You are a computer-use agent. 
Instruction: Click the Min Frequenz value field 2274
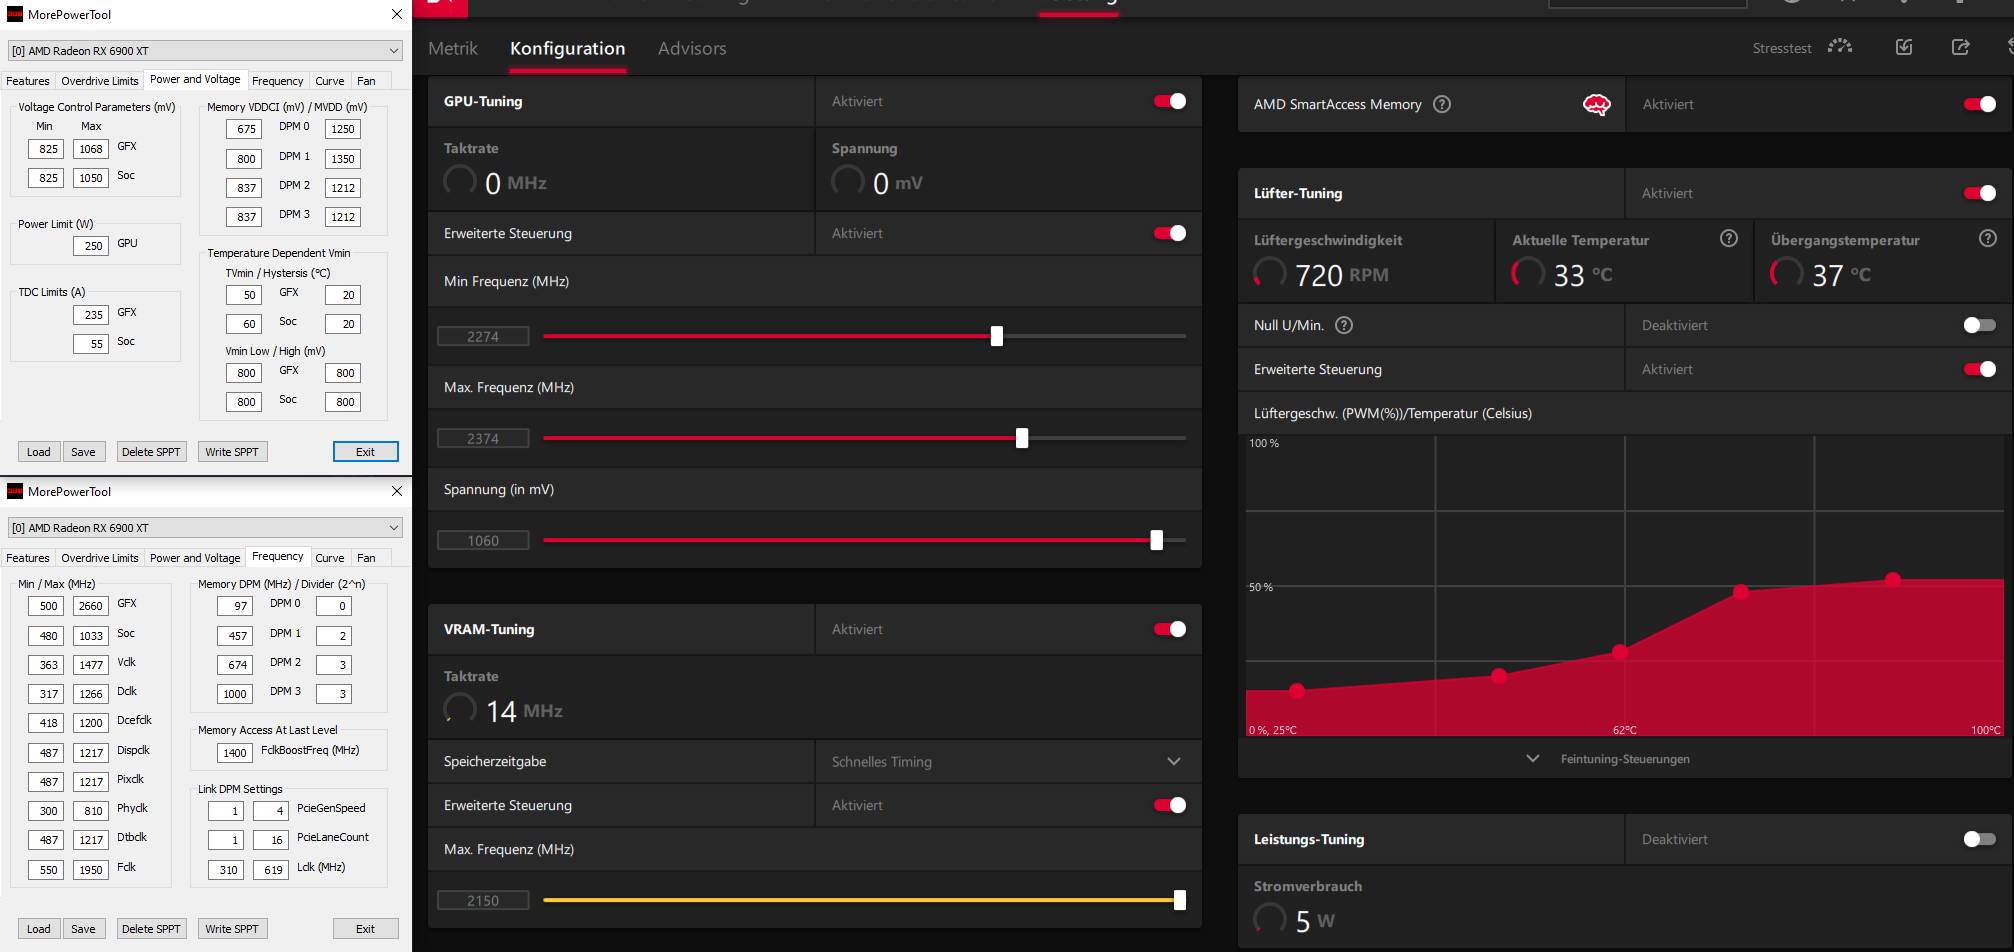click(x=483, y=336)
